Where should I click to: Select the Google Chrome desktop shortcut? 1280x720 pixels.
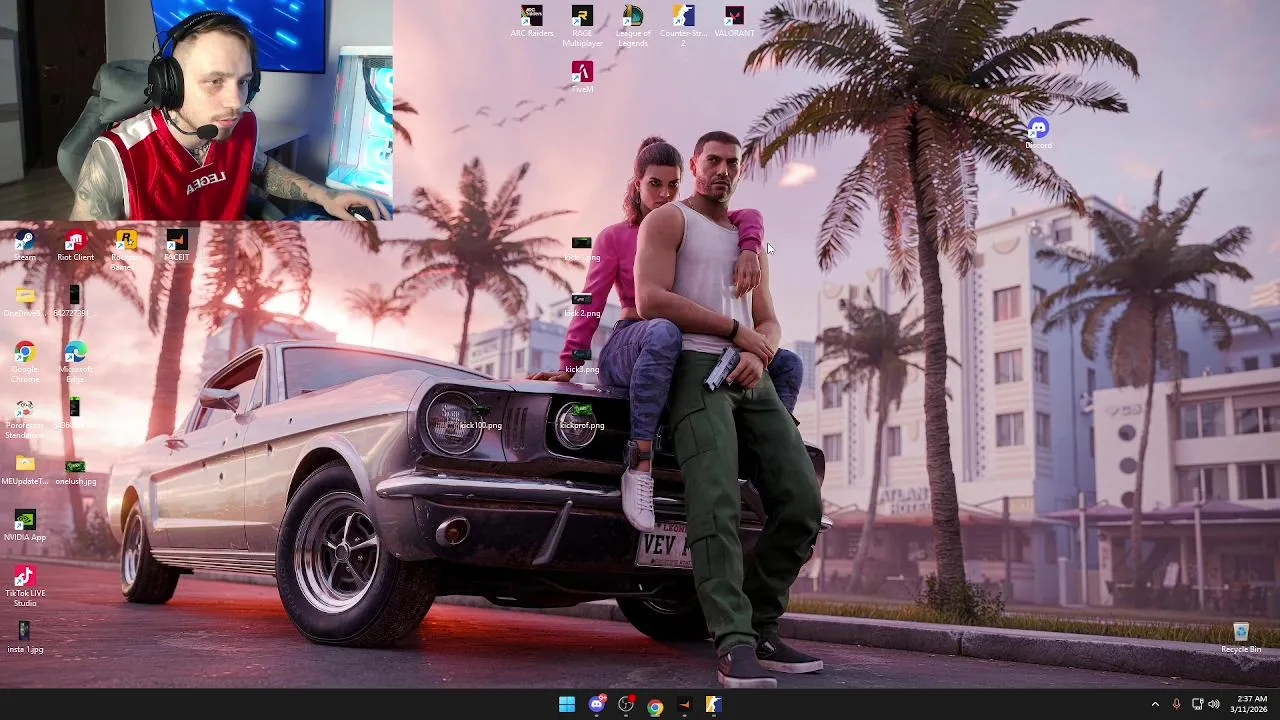[24, 362]
